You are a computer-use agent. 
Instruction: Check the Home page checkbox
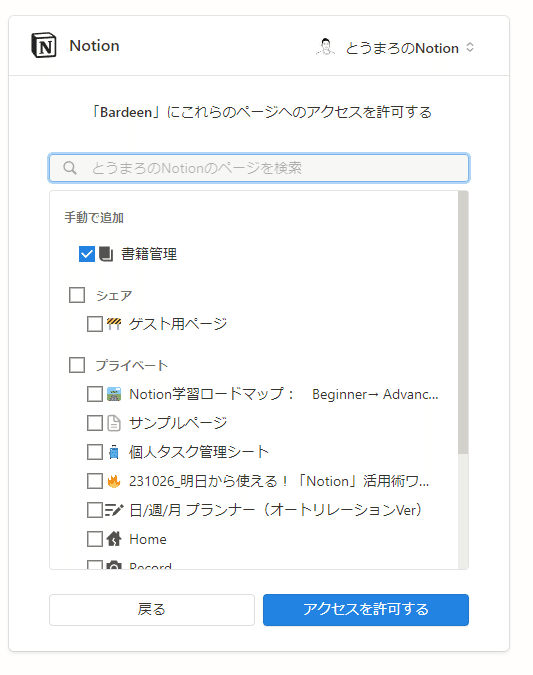tap(95, 539)
